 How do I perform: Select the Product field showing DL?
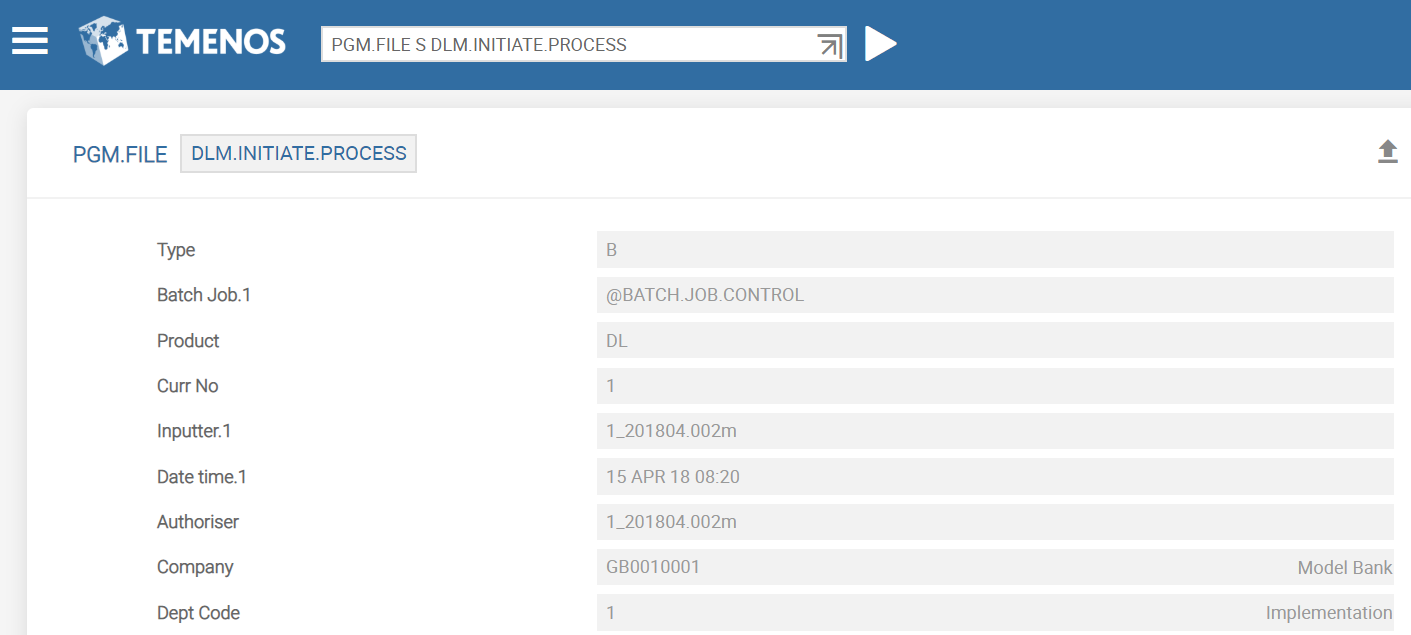point(995,341)
